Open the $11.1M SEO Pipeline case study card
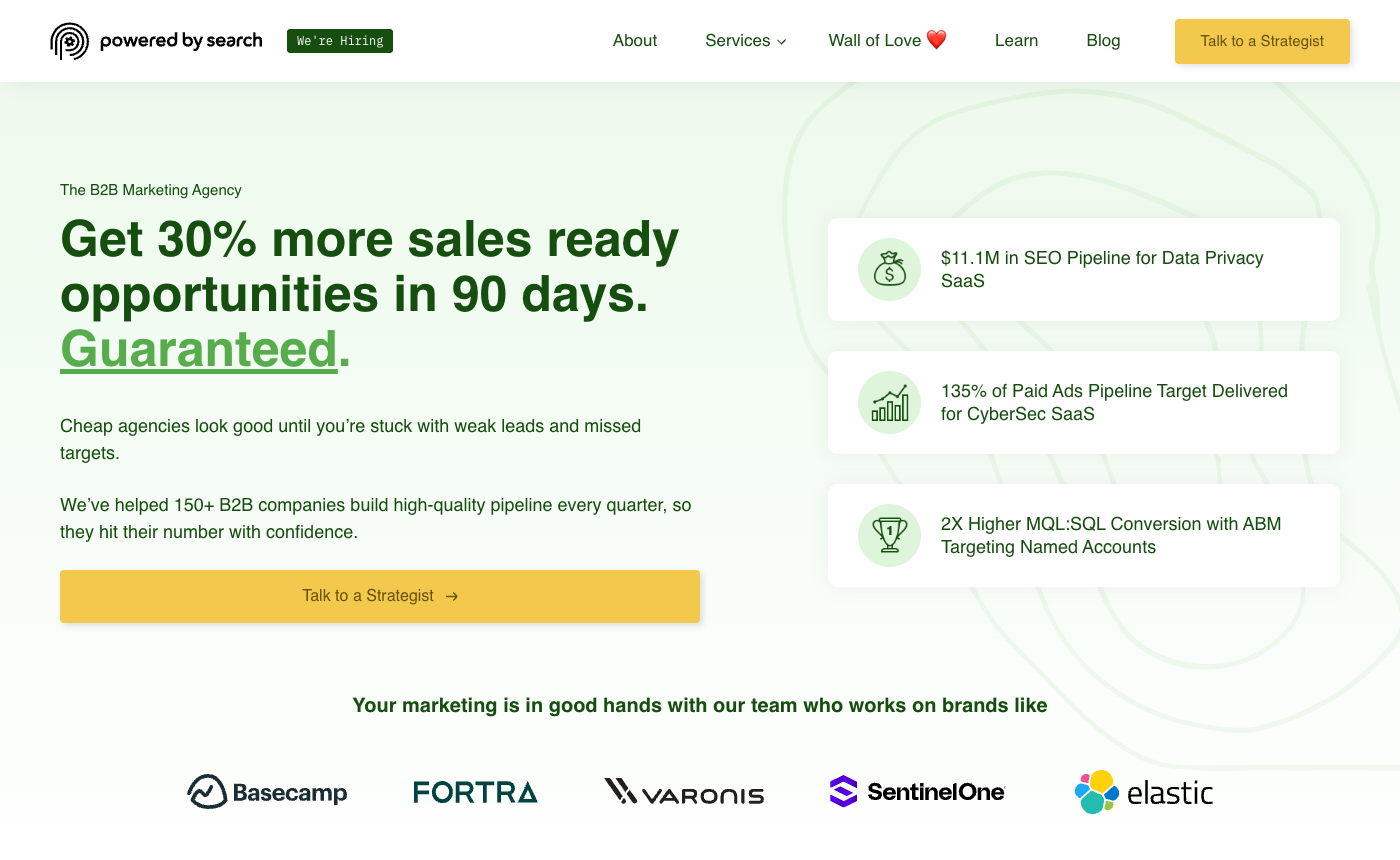The height and width of the screenshot is (860, 1400). (1084, 269)
